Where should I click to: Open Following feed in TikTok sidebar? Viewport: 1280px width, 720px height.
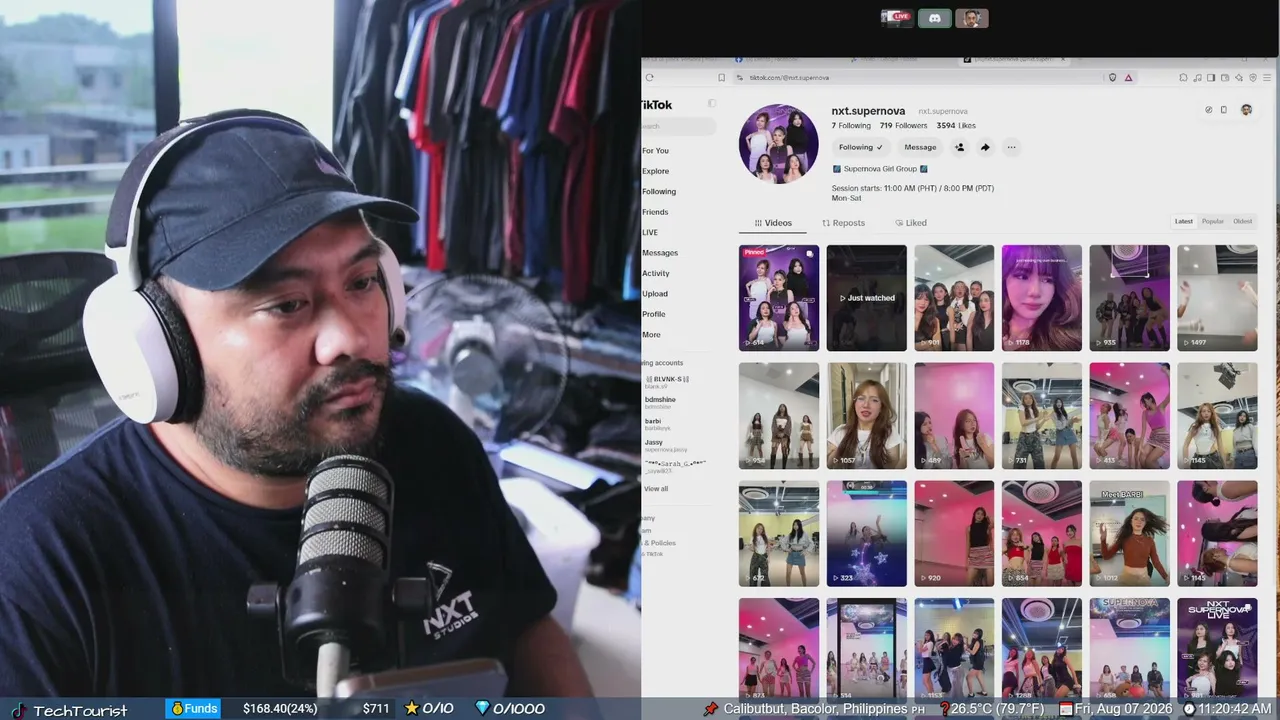pos(659,191)
